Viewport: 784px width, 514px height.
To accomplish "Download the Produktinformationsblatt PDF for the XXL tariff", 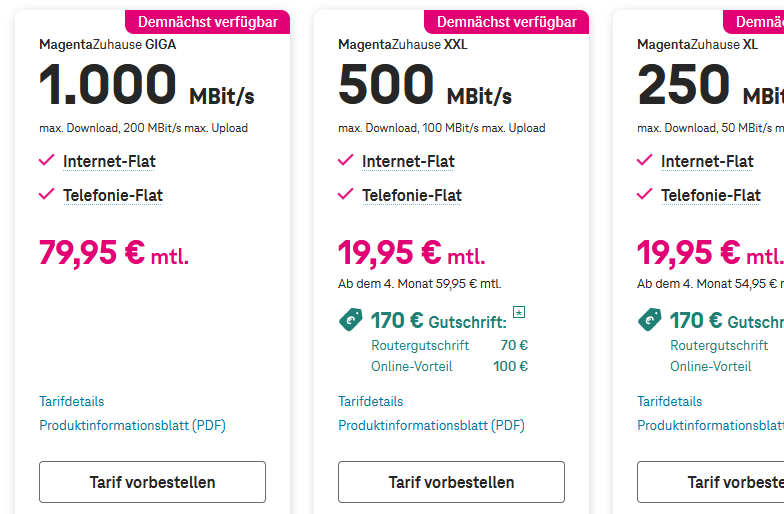I will click(431, 425).
